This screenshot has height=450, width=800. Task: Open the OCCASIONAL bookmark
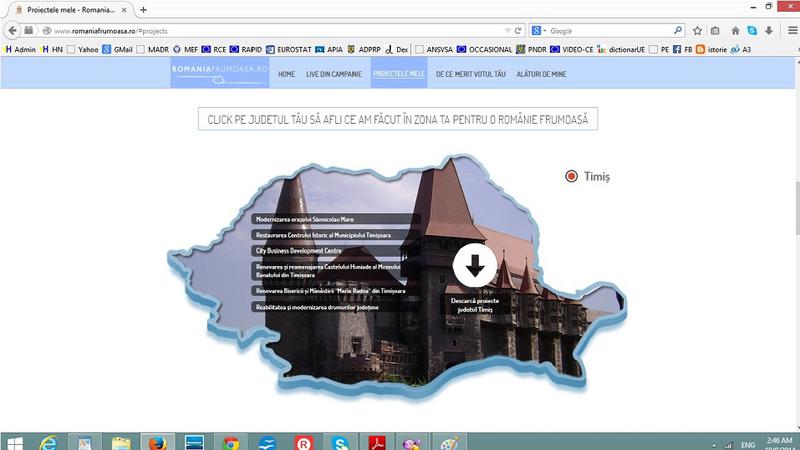coord(485,49)
